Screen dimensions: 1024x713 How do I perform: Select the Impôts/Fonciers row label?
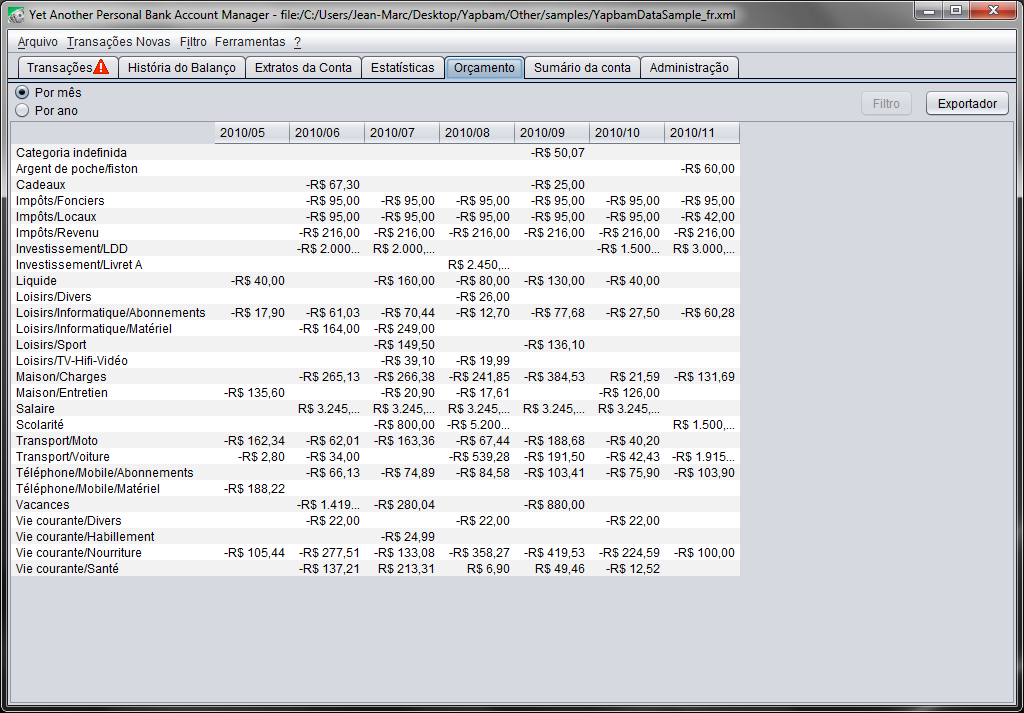(60, 200)
